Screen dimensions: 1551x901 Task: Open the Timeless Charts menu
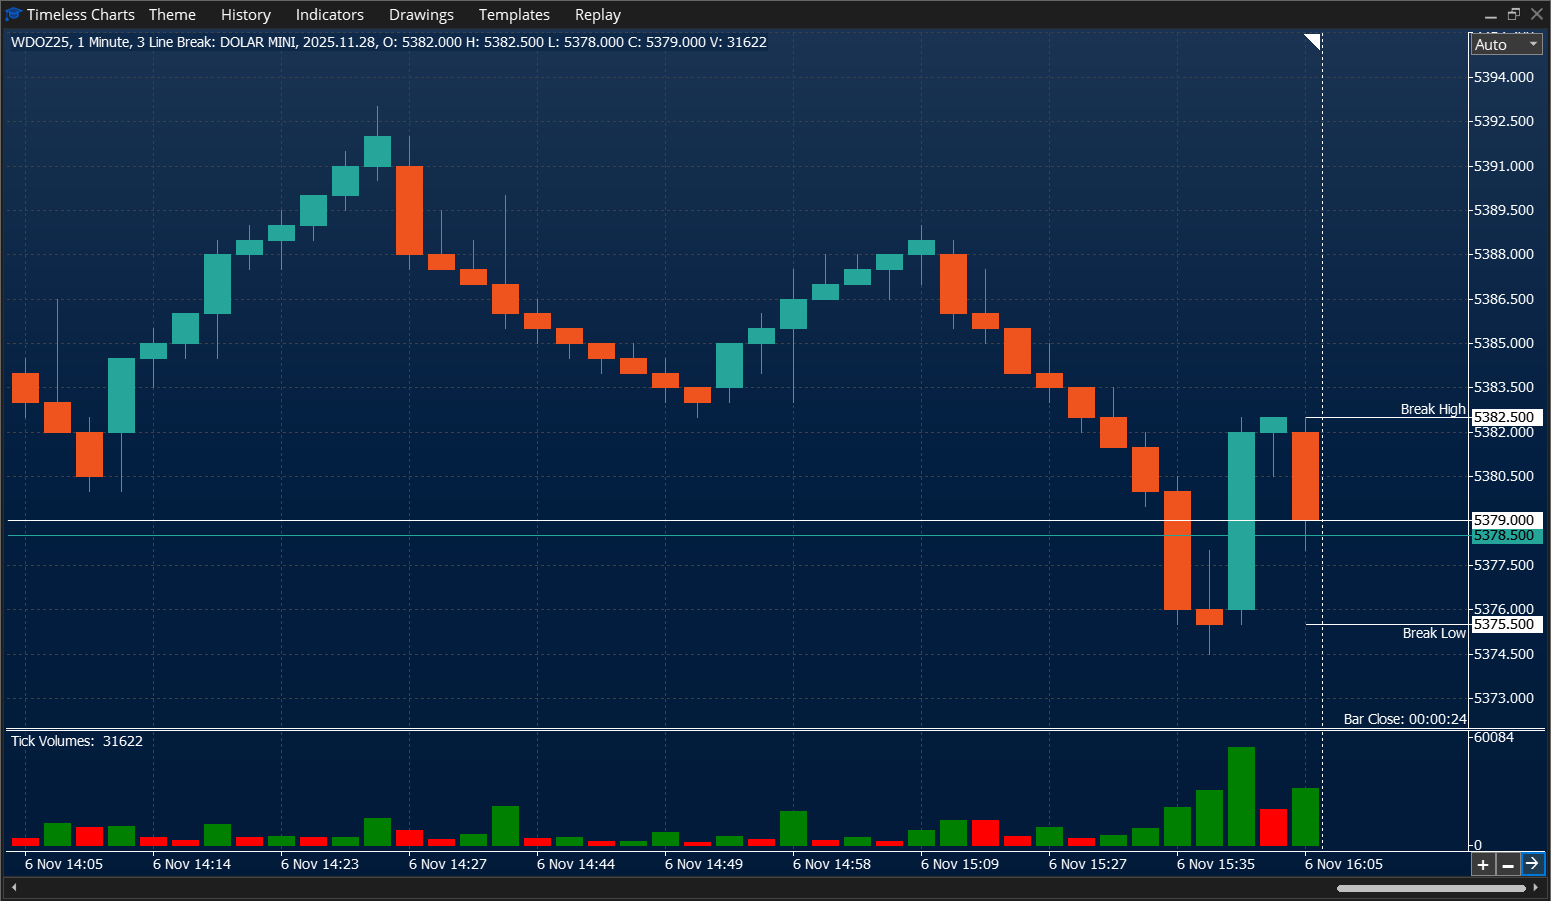80,14
